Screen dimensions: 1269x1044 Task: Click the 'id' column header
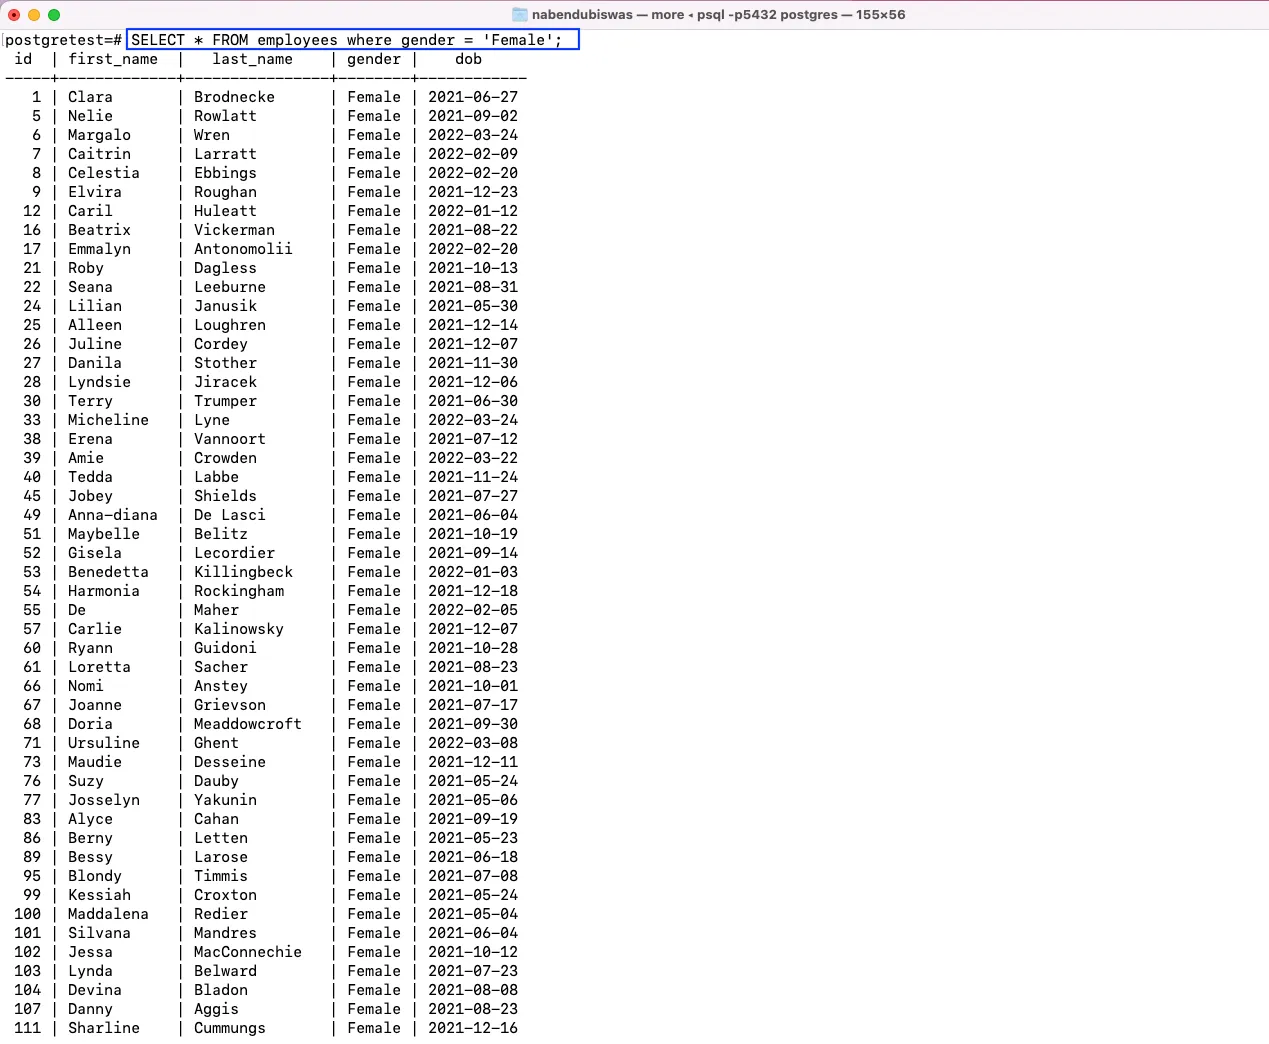tap(23, 59)
